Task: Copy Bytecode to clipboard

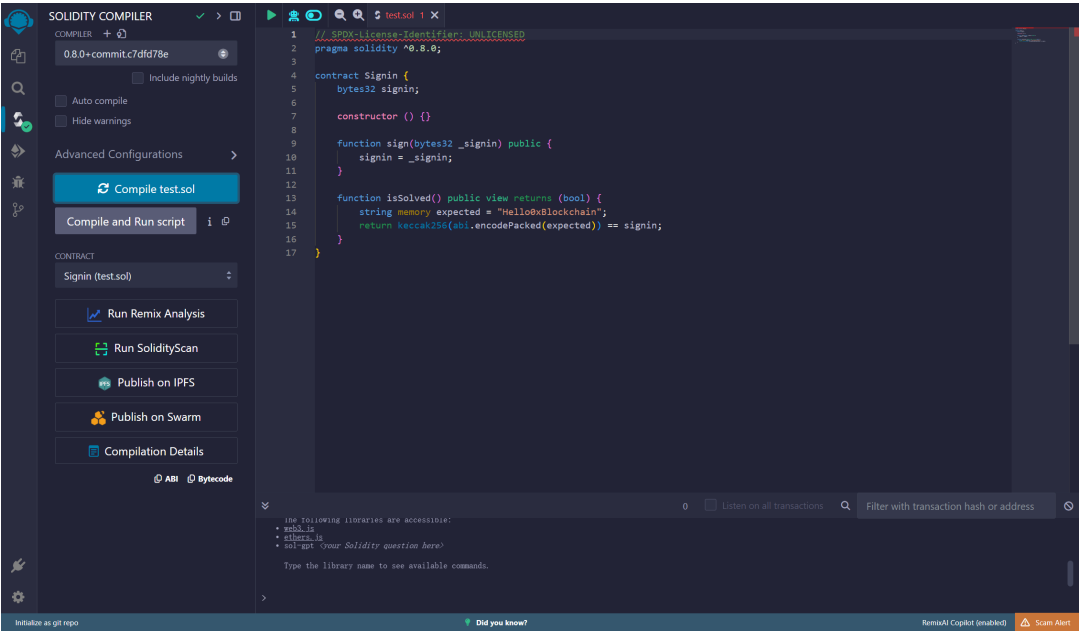Action: 210,479
